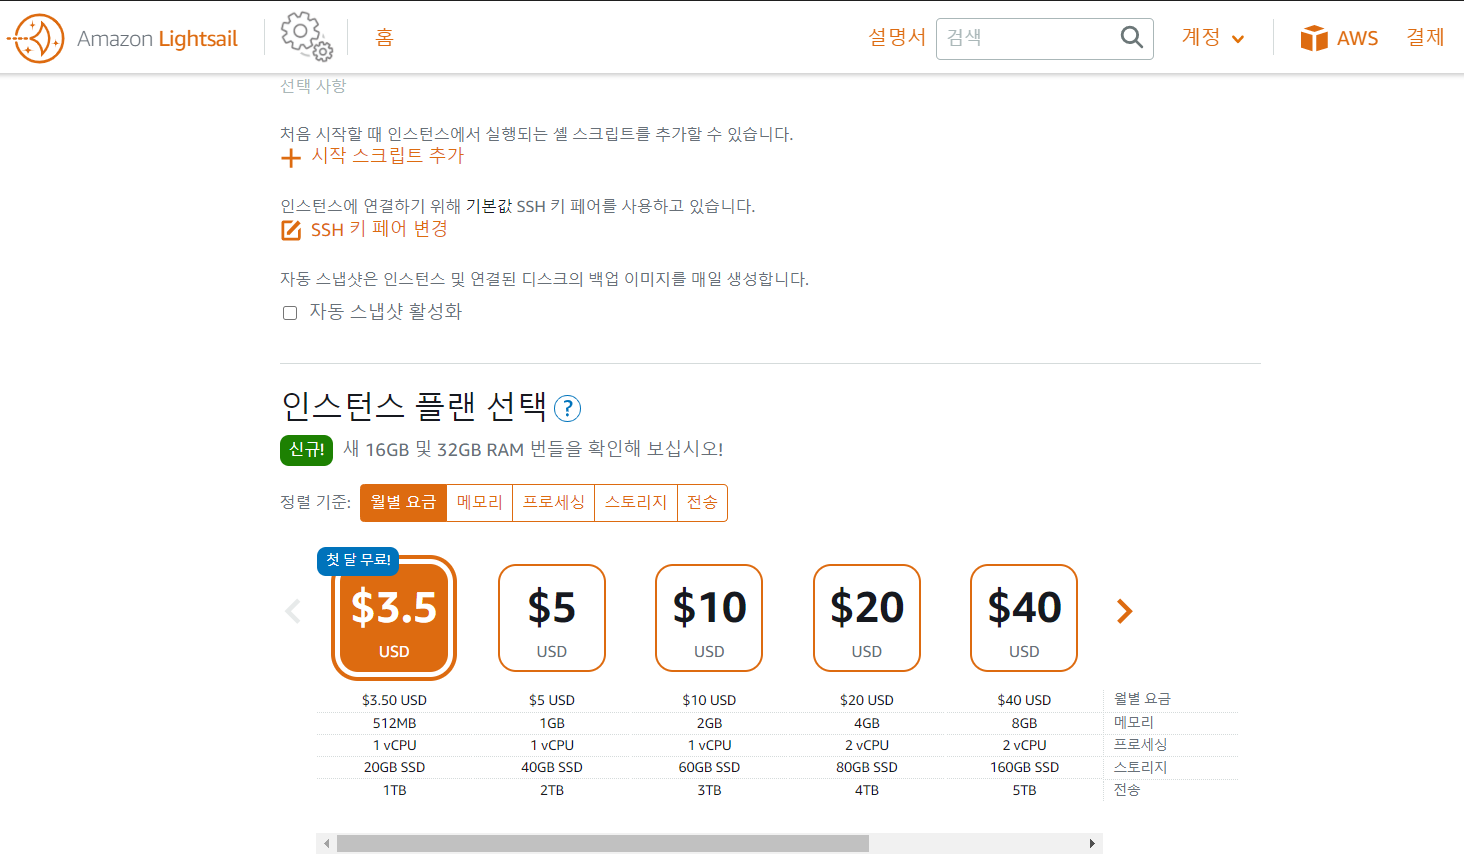Viewport: 1464px width, 856px height.
Task: Select the $20 USD plan card
Action: click(867, 618)
